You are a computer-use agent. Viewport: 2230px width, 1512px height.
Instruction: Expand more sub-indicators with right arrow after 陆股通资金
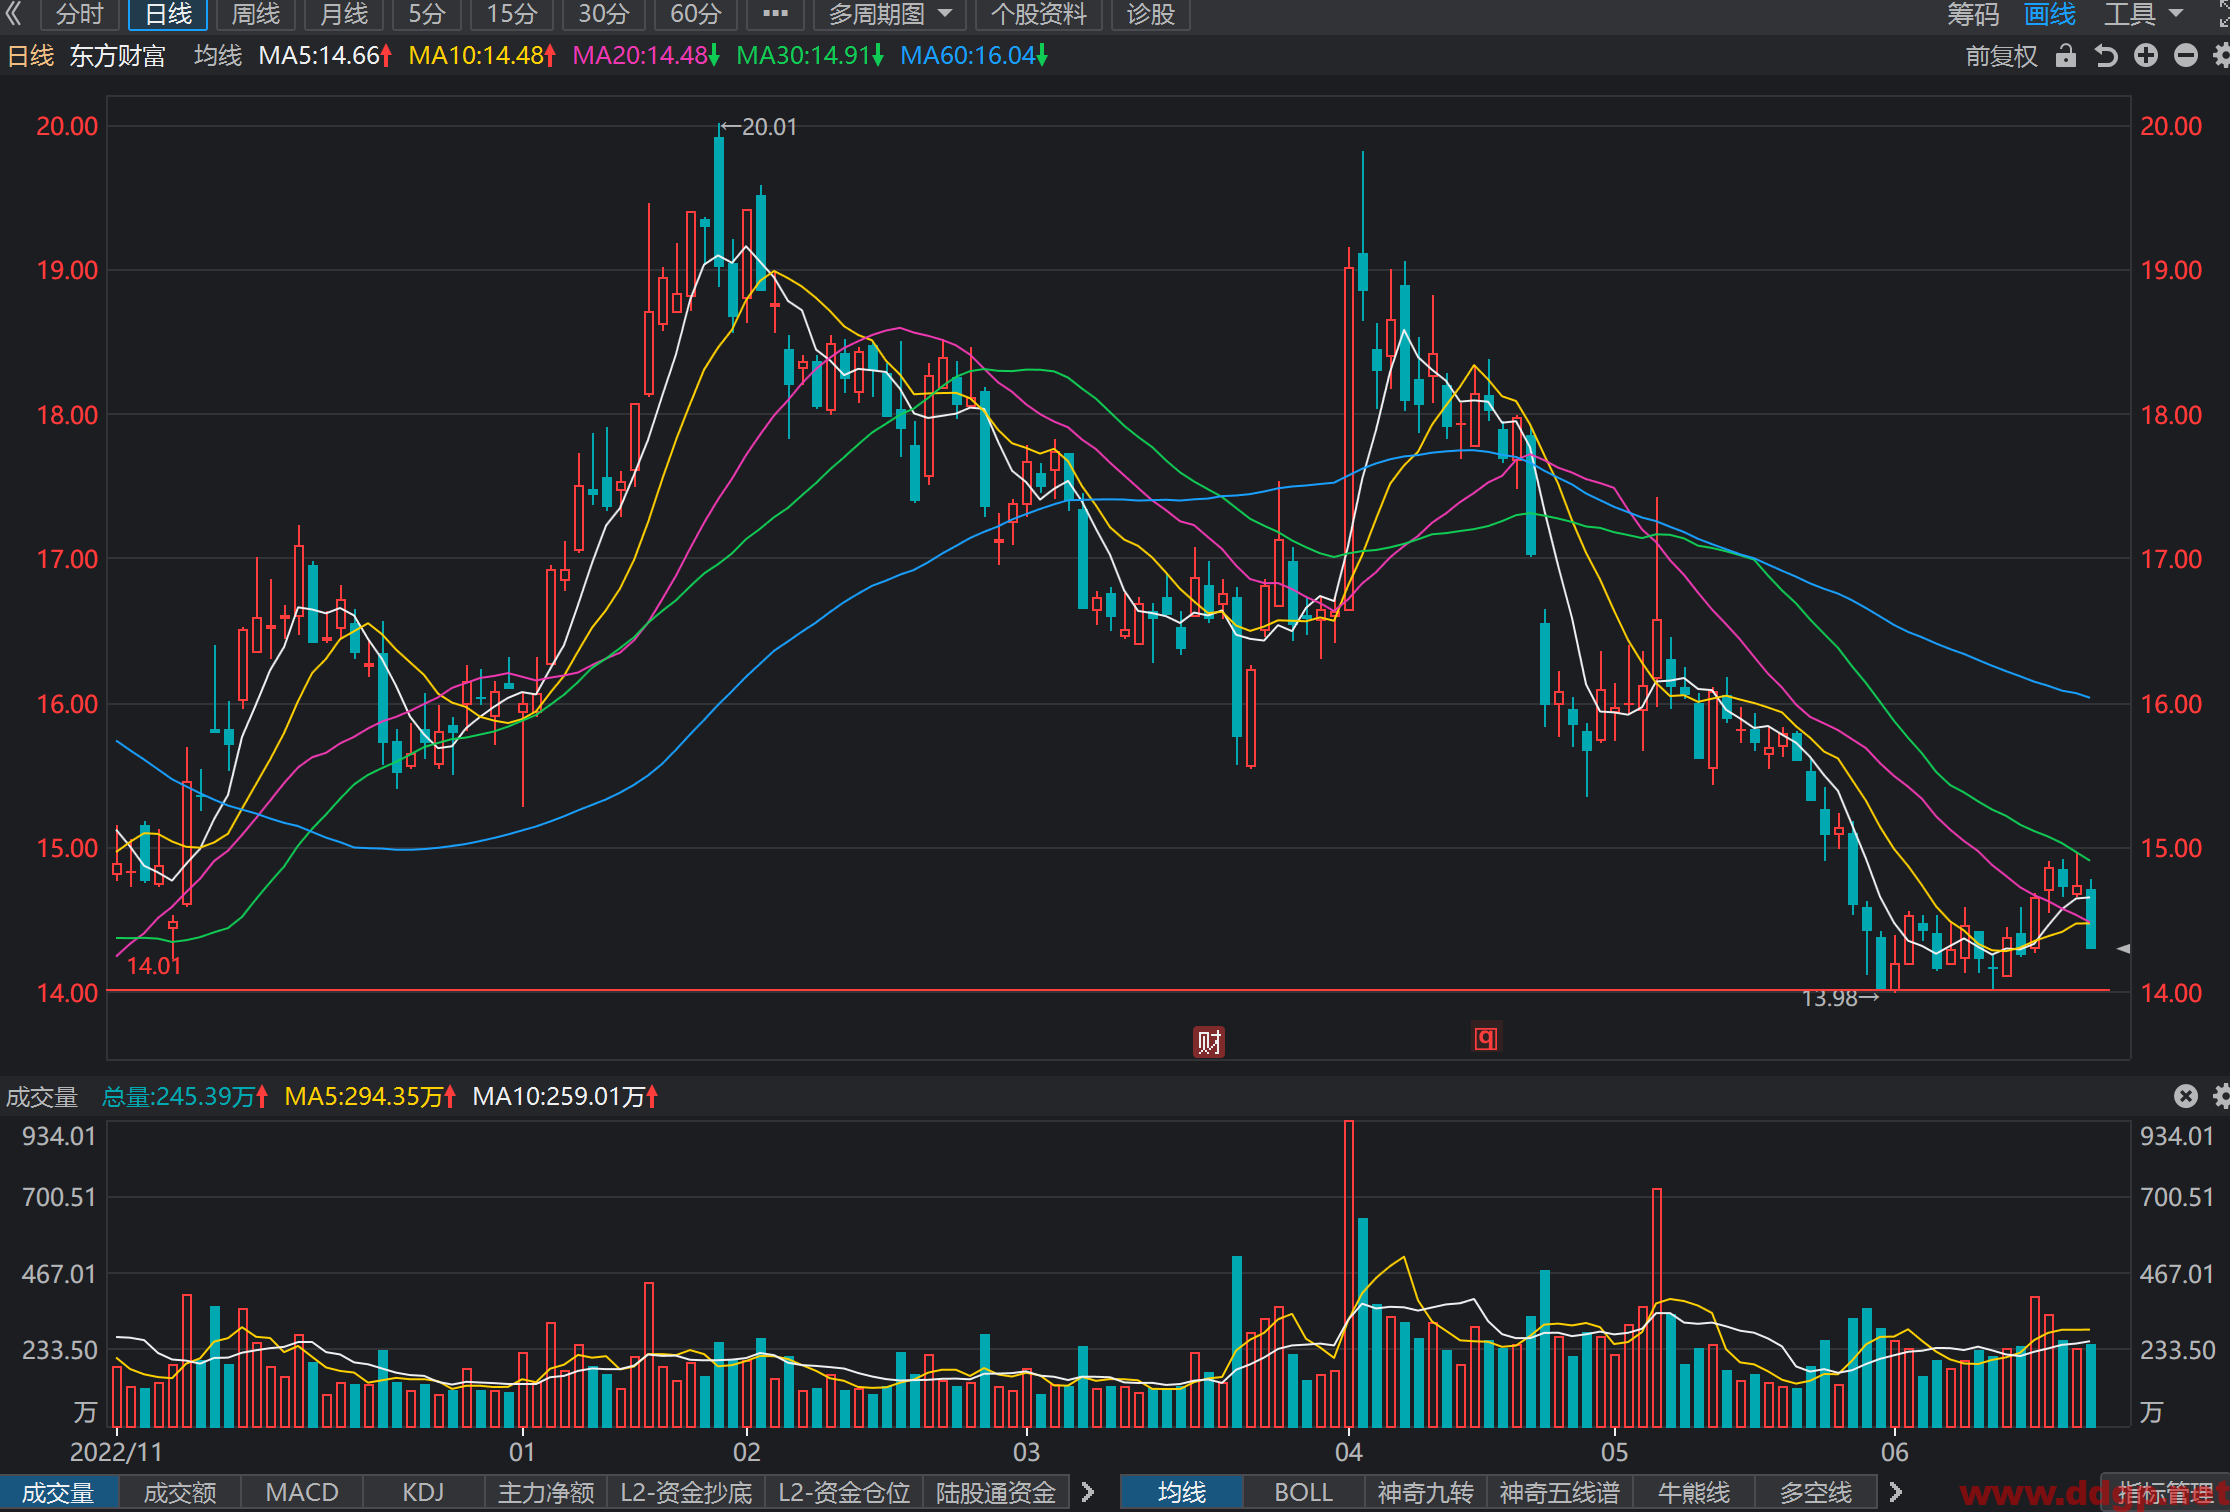click(x=1088, y=1492)
